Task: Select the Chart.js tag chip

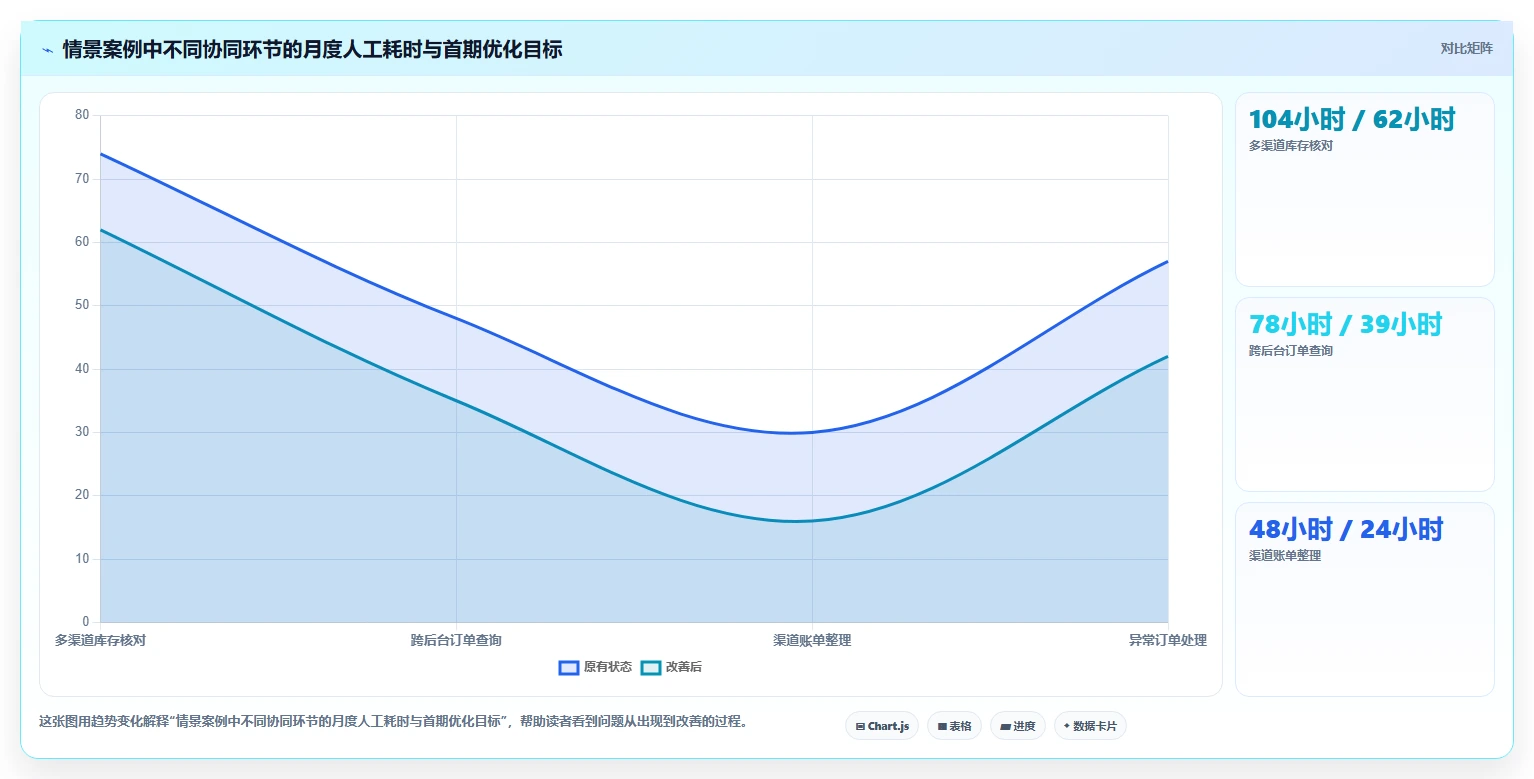Action: [x=882, y=726]
